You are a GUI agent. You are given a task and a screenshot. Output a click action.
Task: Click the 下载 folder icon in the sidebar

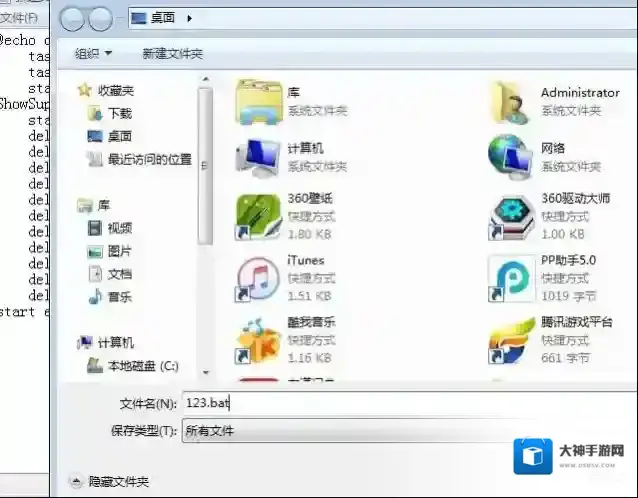pos(95,113)
